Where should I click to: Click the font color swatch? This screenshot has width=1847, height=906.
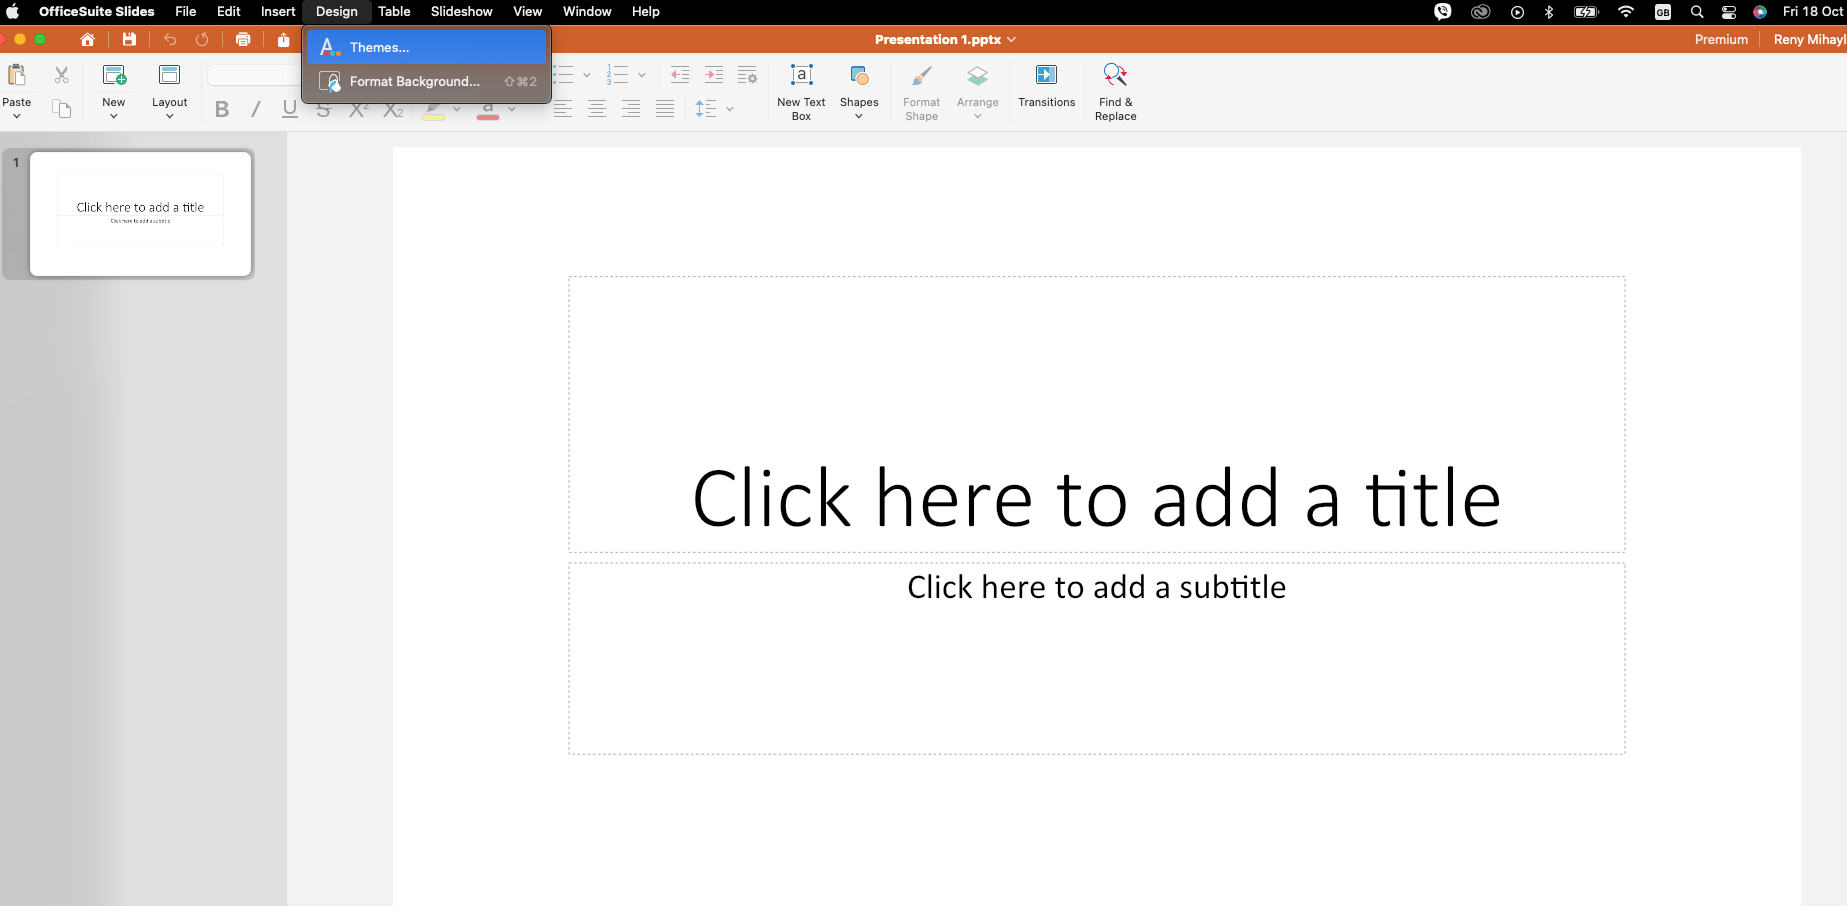coord(490,110)
